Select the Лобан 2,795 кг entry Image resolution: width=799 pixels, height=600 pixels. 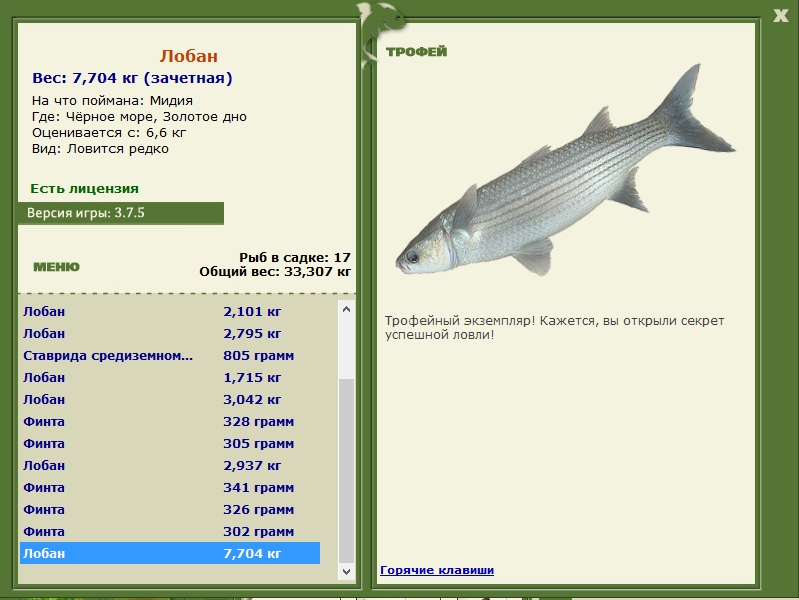pyautogui.click(x=170, y=333)
